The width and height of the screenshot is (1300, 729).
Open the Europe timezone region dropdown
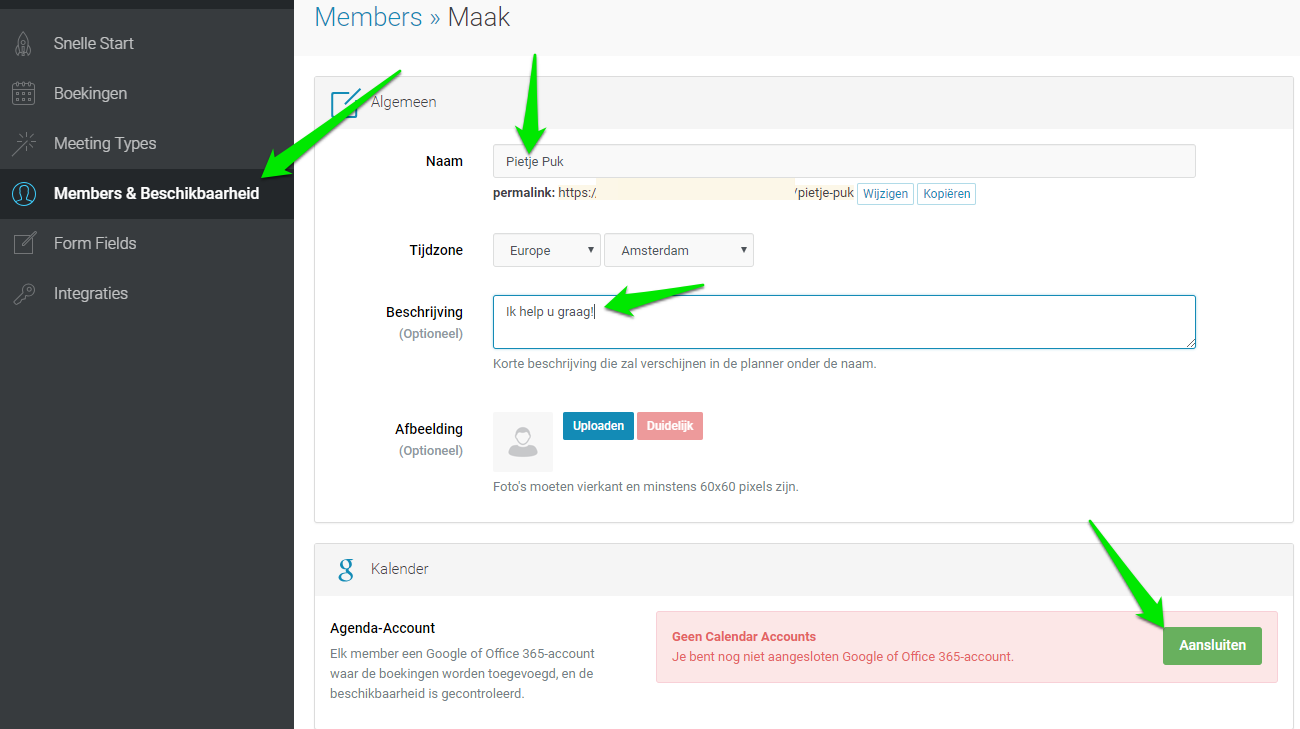point(546,251)
